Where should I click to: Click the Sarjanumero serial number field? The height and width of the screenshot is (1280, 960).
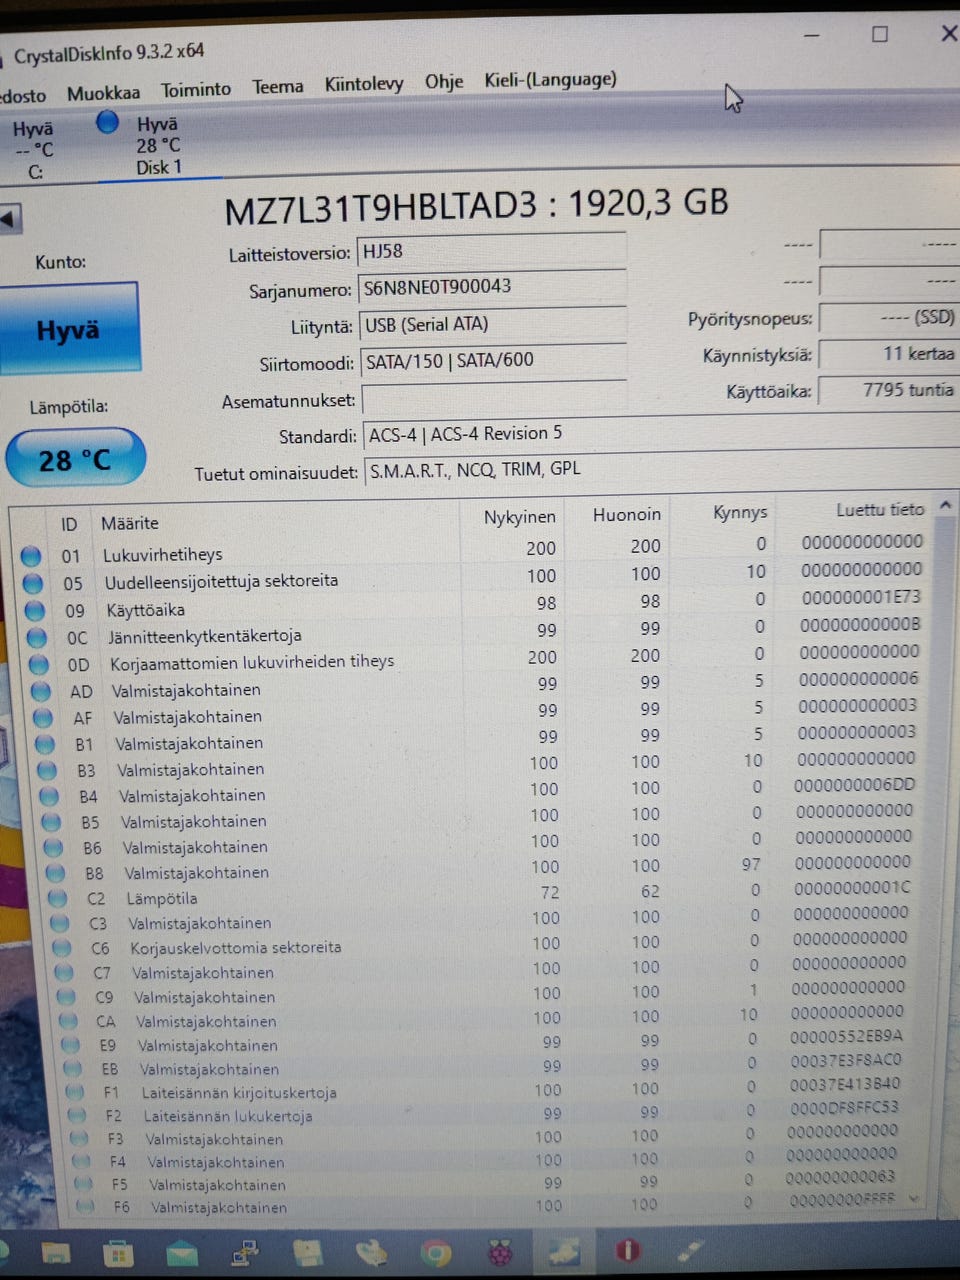491,287
